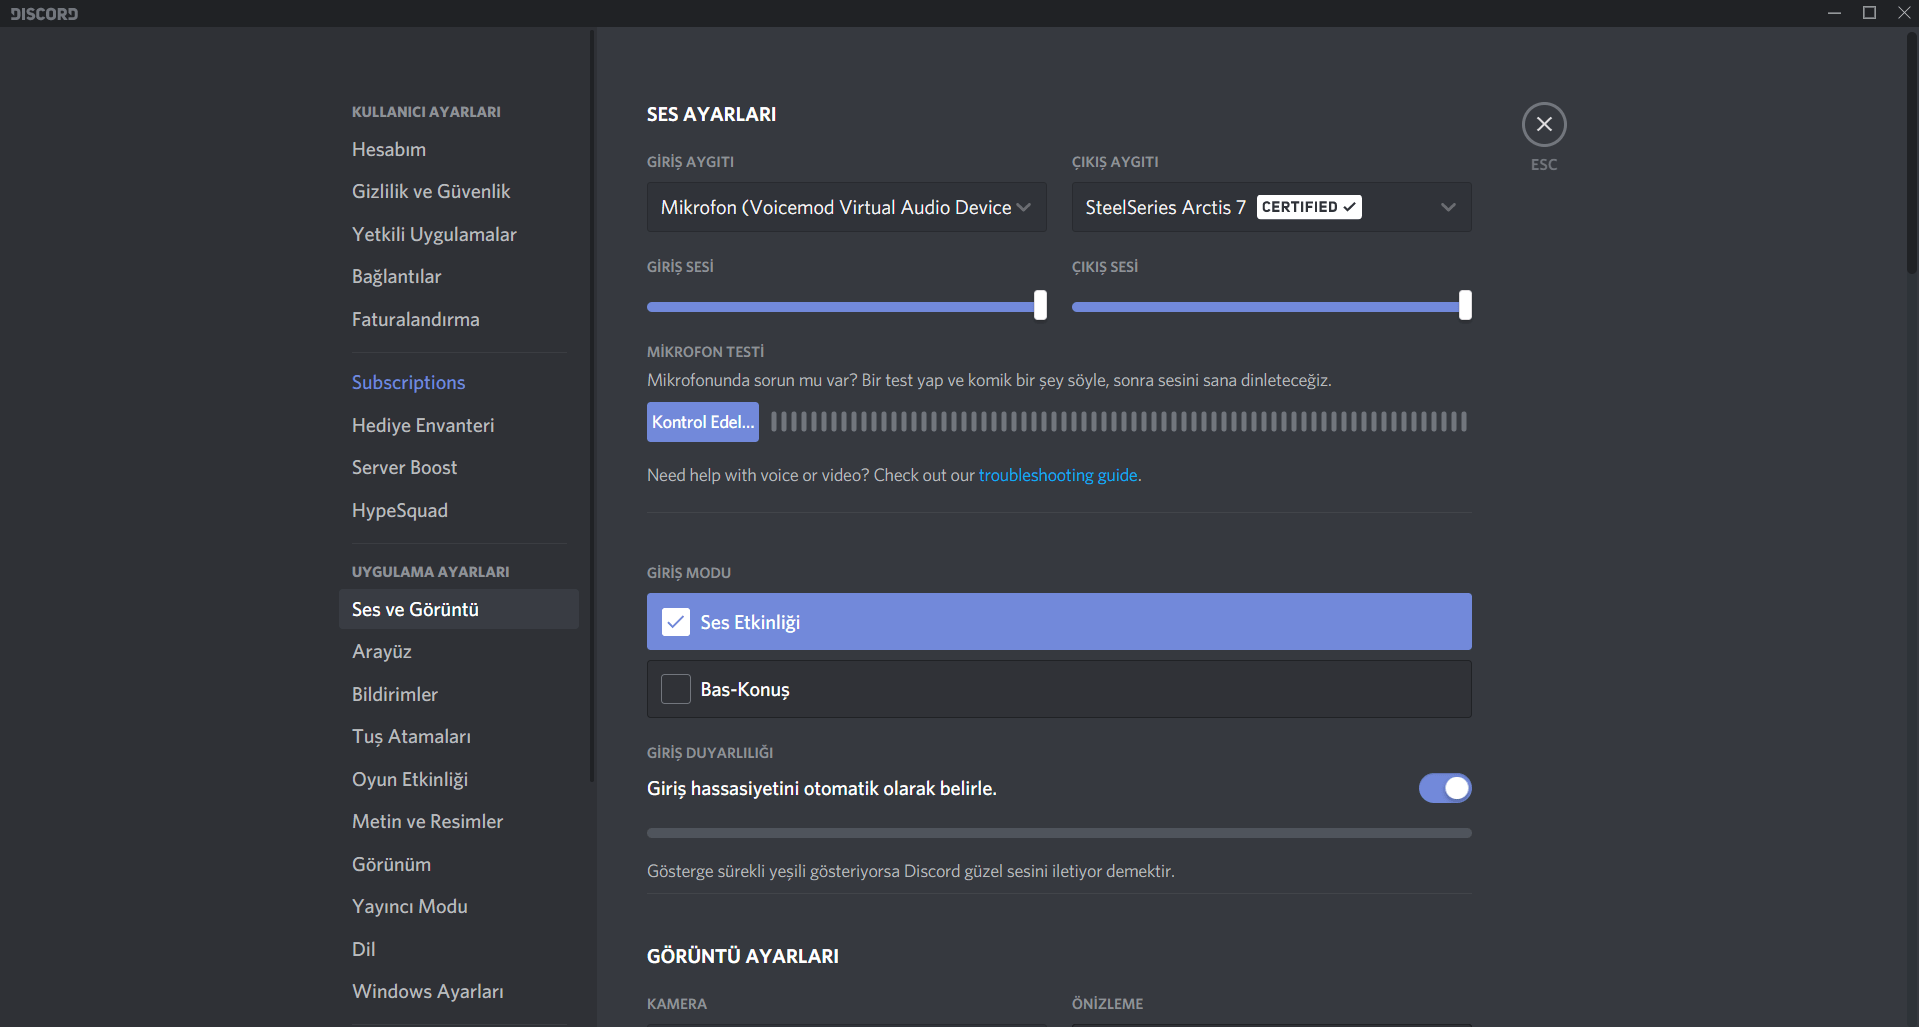Switch to Bildirimler settings
This screenshot has height=1027, width=1919.
395,694
